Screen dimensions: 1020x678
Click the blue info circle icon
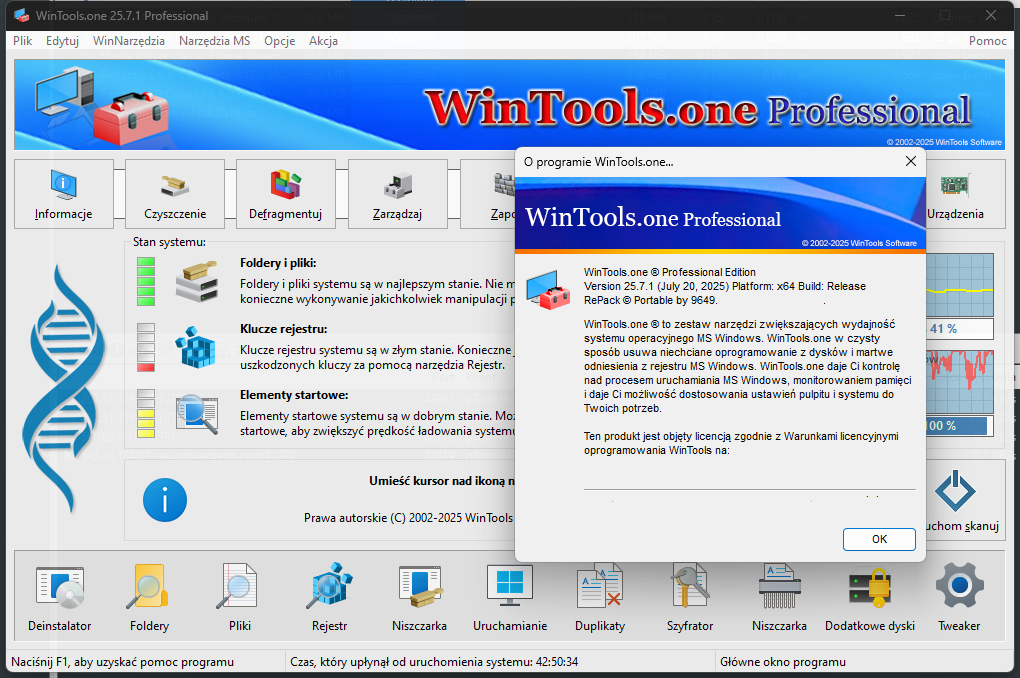(165, 500)
